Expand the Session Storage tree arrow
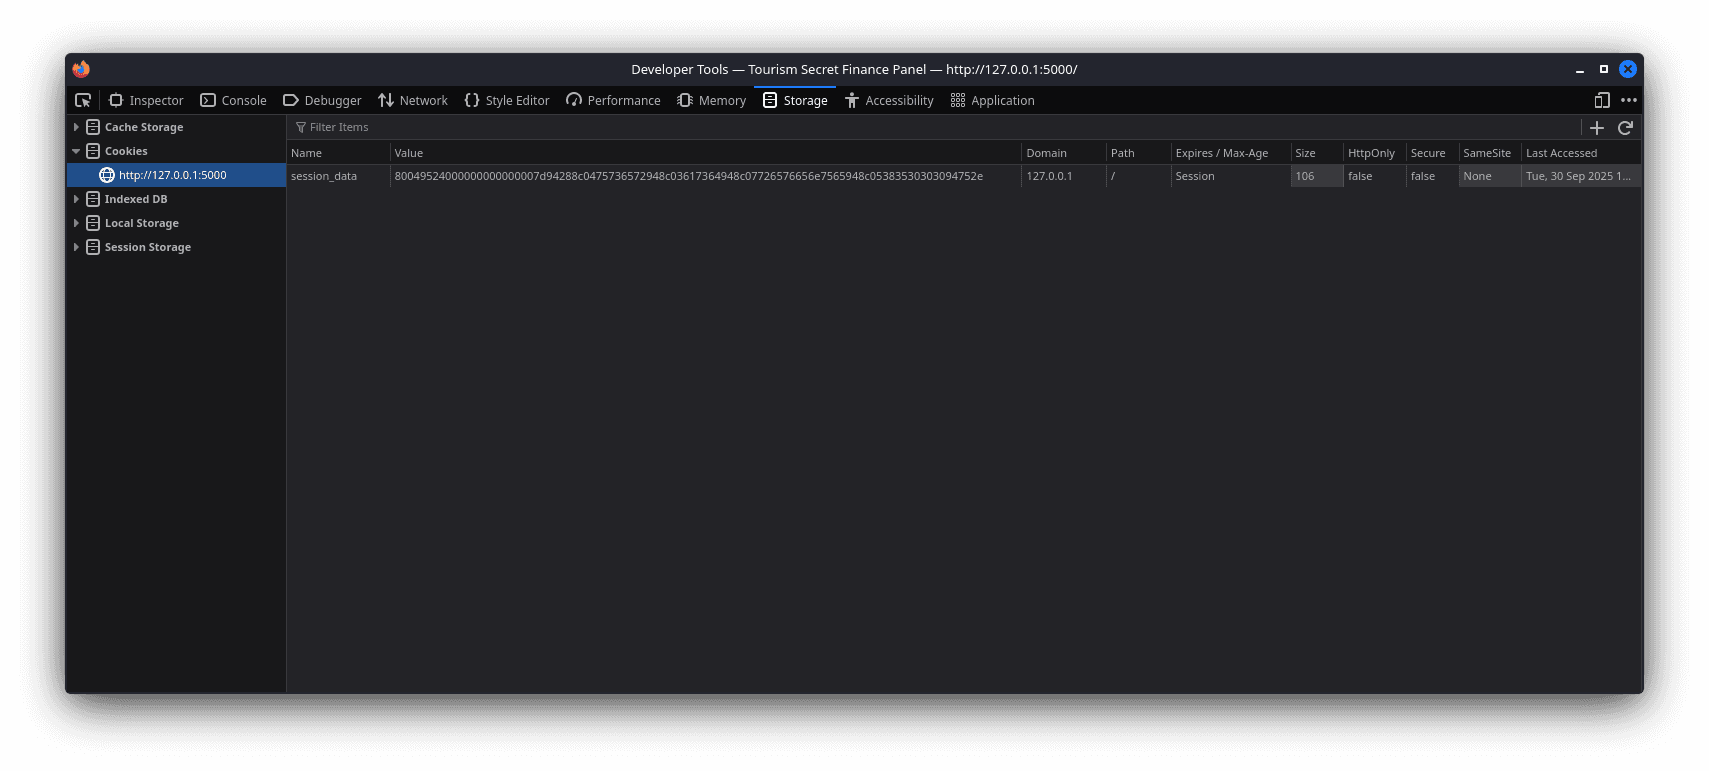The height and width of the screenshot is (771, 1709). [x=76, y=247]
